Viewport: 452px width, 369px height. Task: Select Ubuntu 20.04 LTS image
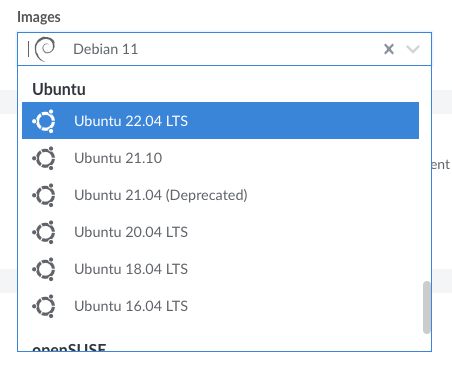coord(220,232)
